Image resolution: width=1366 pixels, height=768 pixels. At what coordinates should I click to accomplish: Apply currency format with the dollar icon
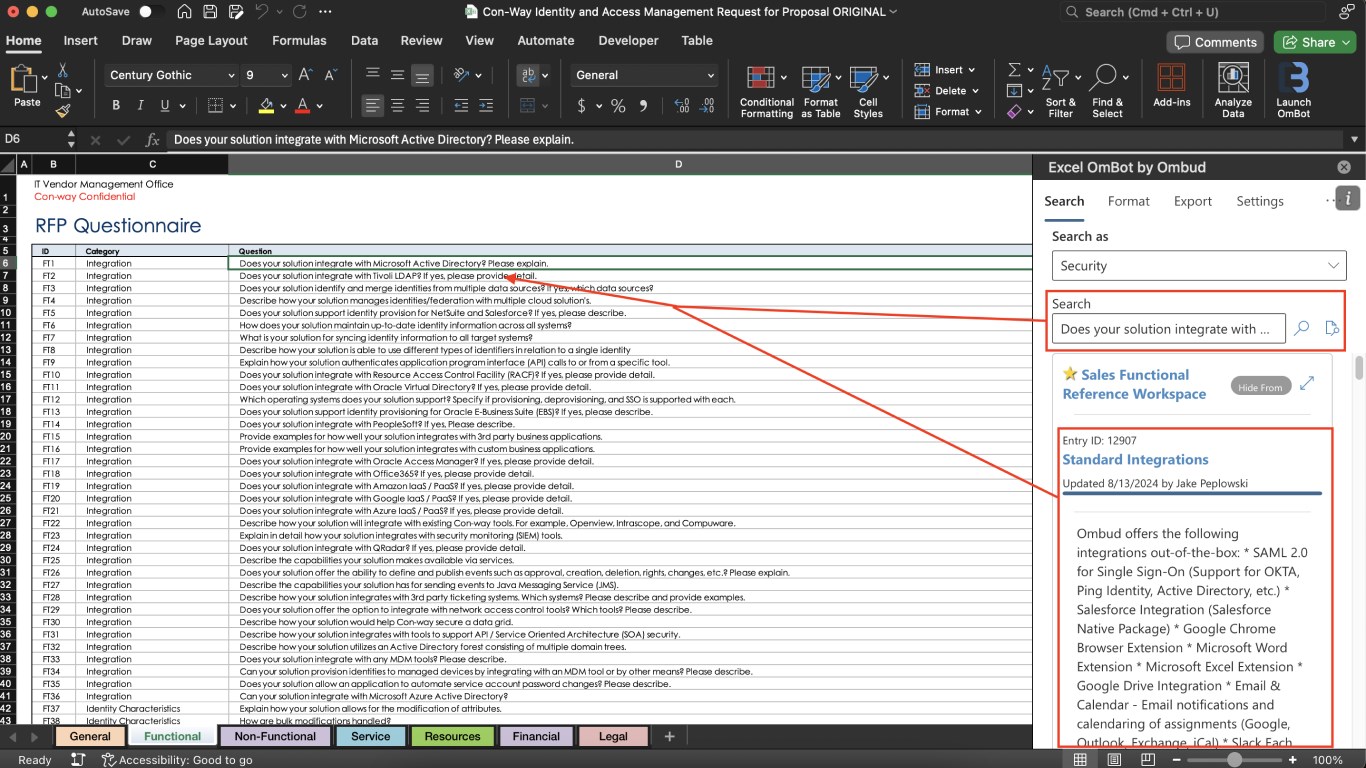(582, 106)
